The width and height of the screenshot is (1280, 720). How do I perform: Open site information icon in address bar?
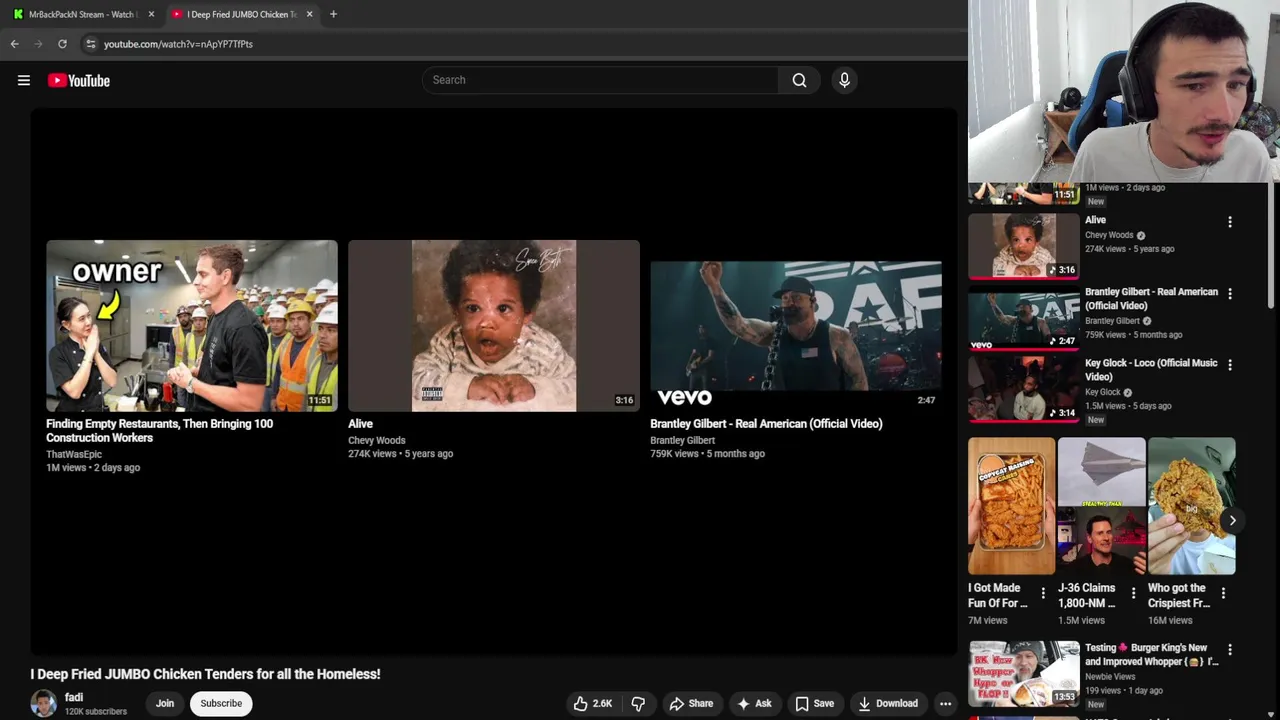click(x=90, y=44)
